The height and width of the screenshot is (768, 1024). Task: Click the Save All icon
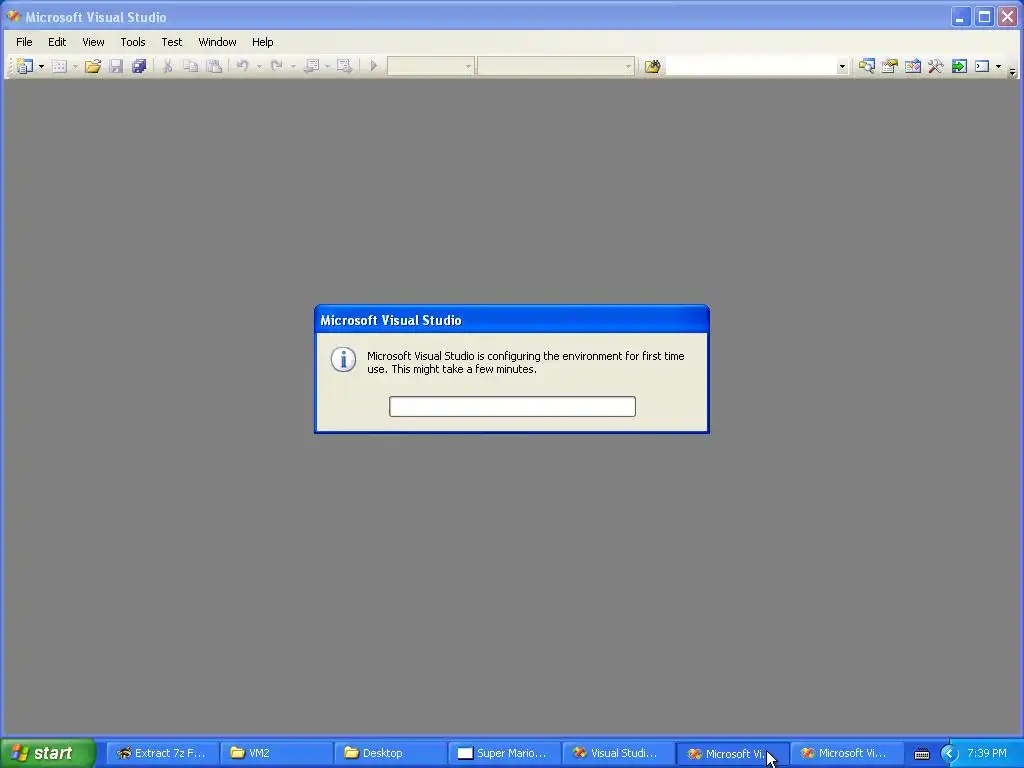click(x=139, y=66)
